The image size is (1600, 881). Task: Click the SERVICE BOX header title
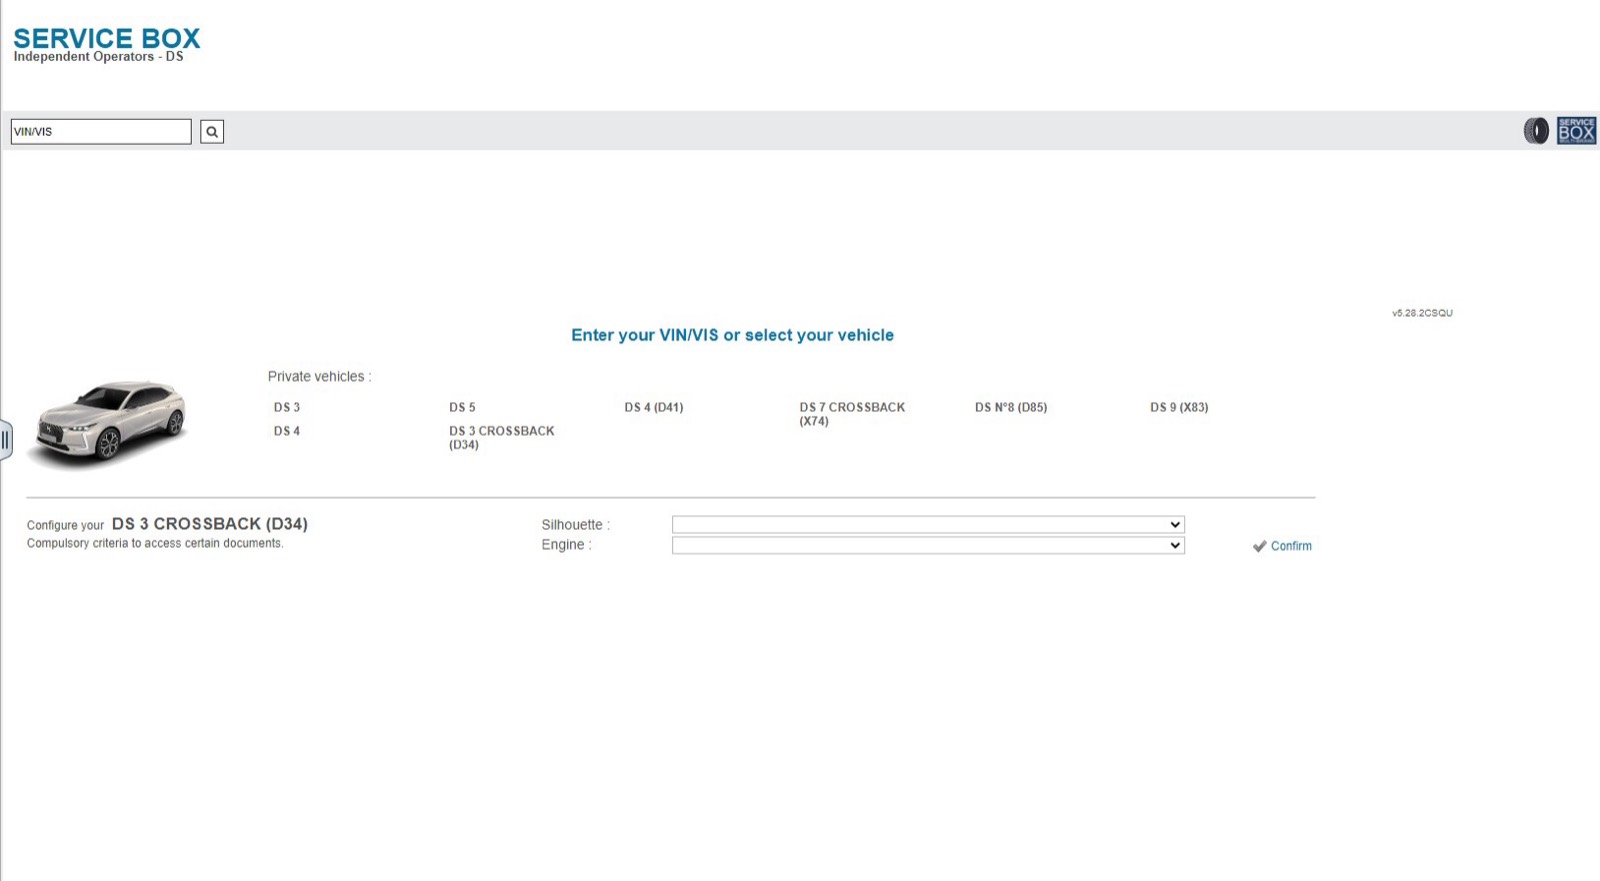click(107, 38)
